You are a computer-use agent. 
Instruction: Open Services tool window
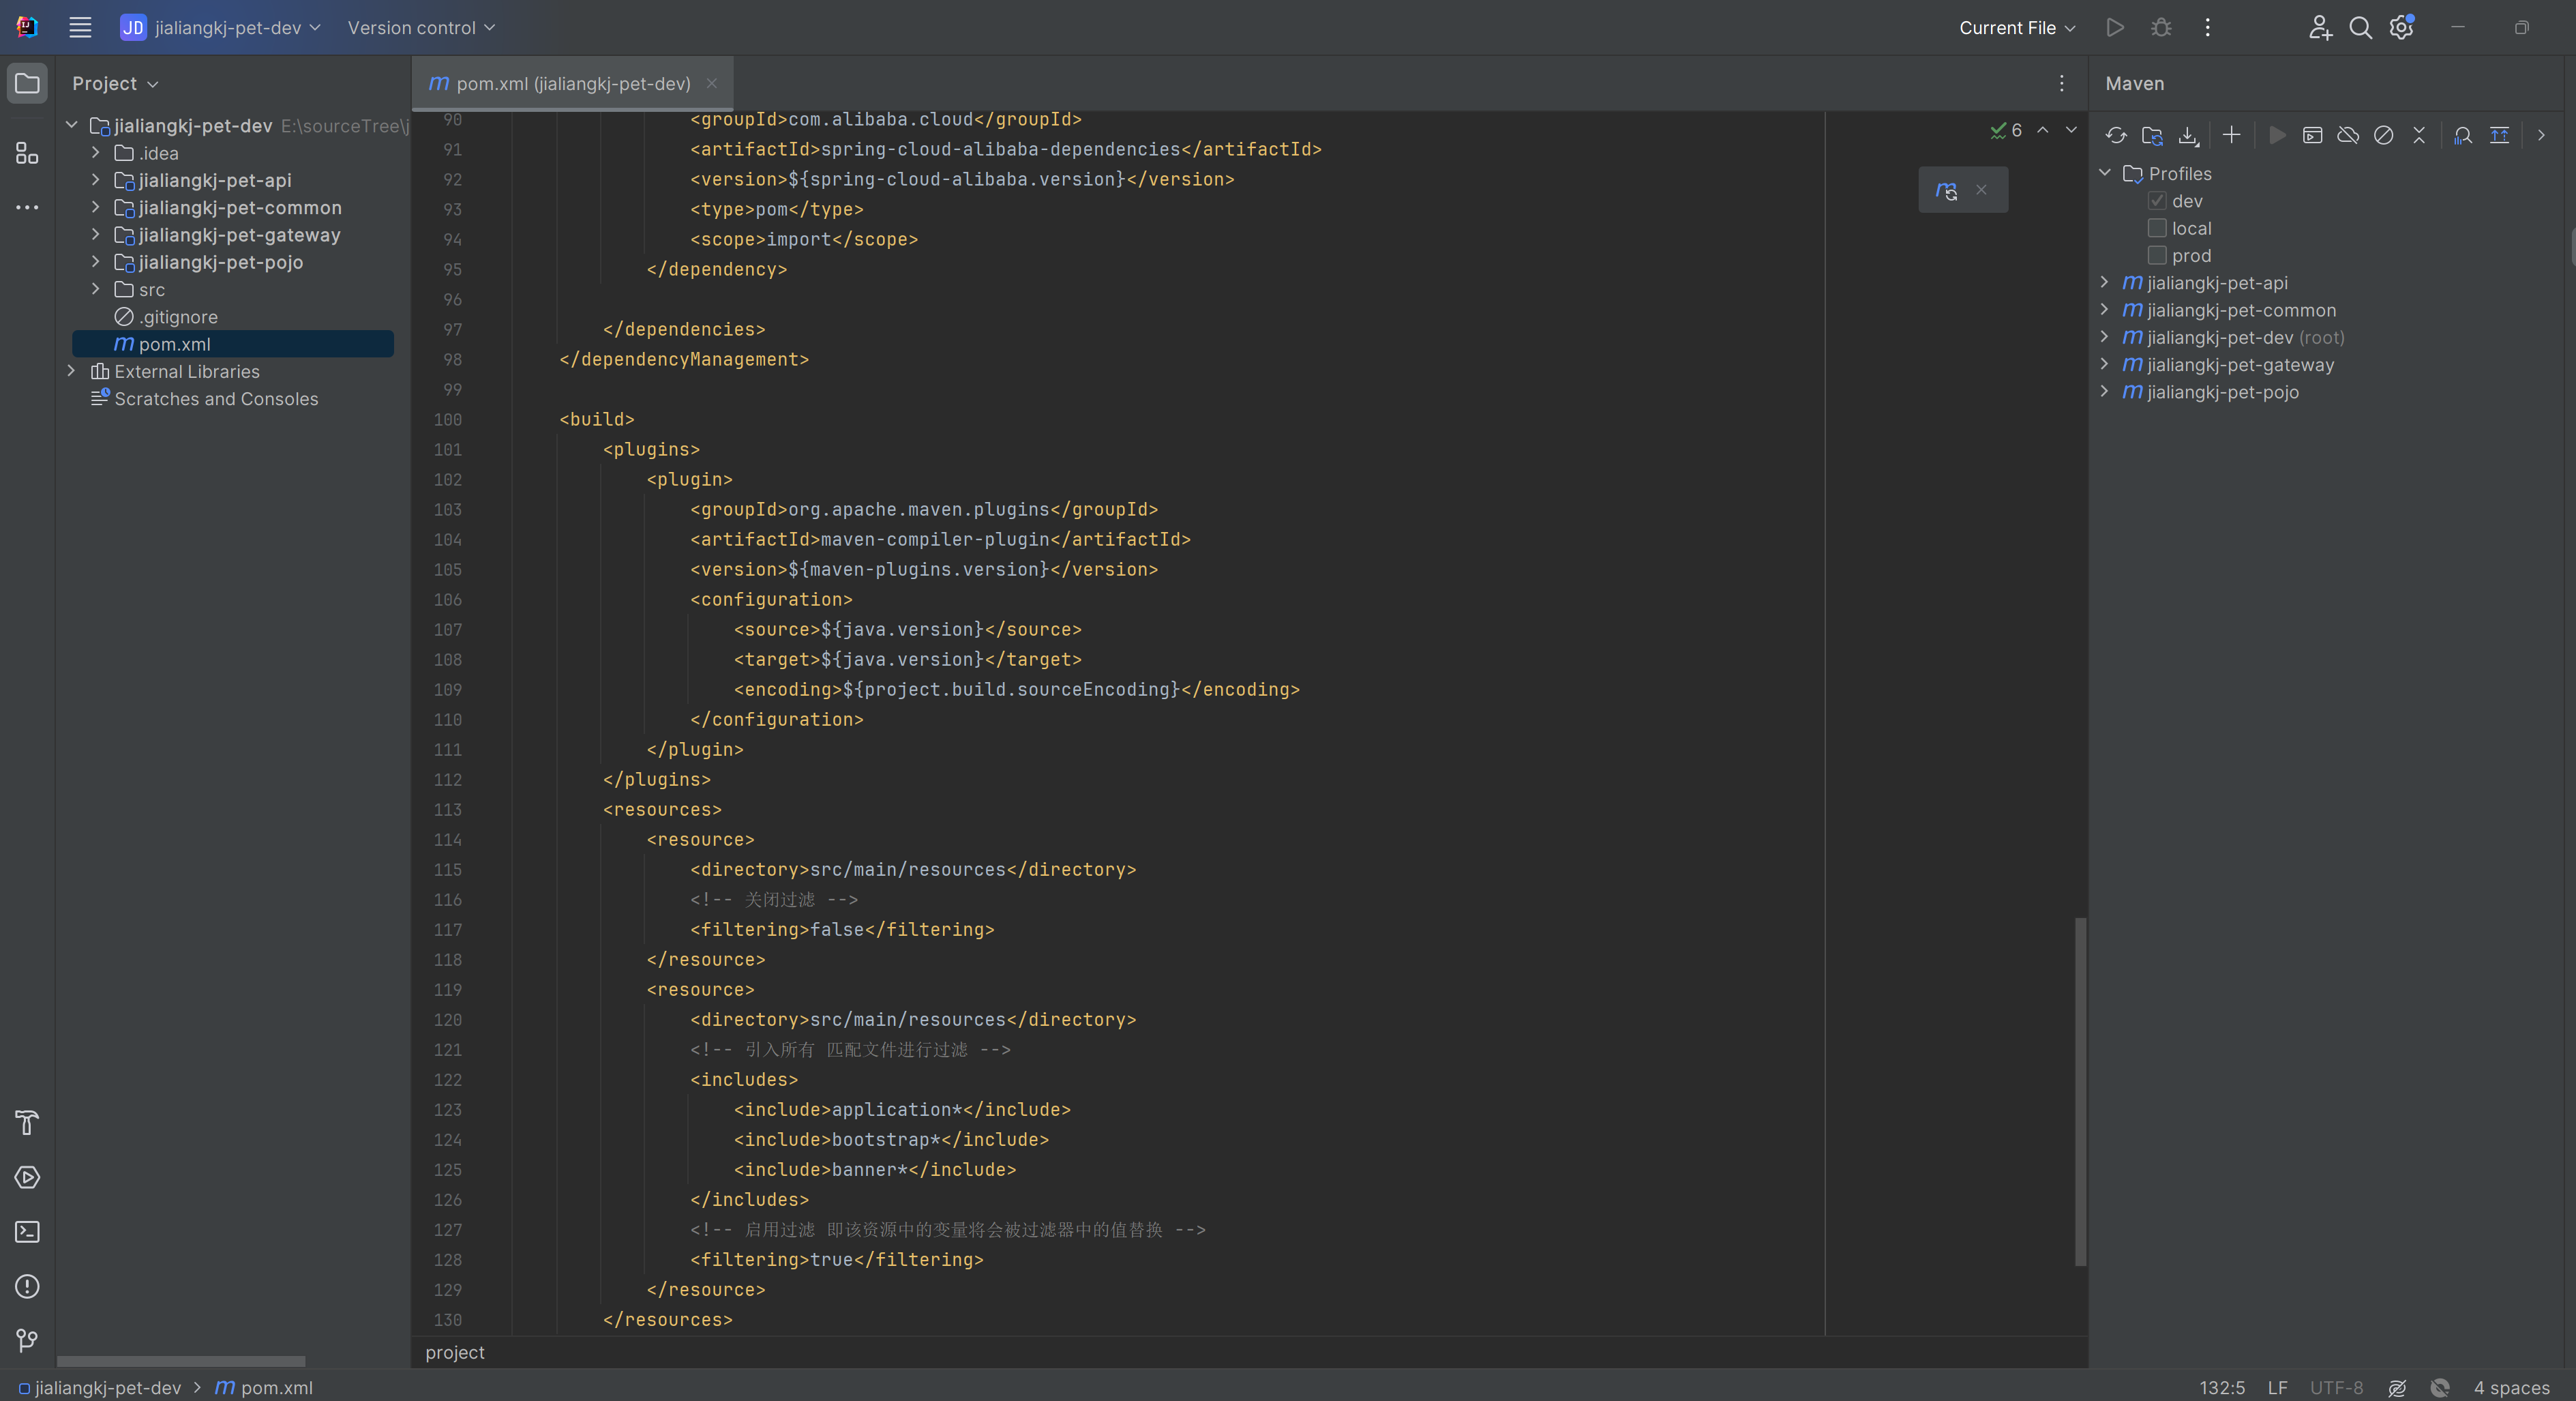pos(27,1177)
